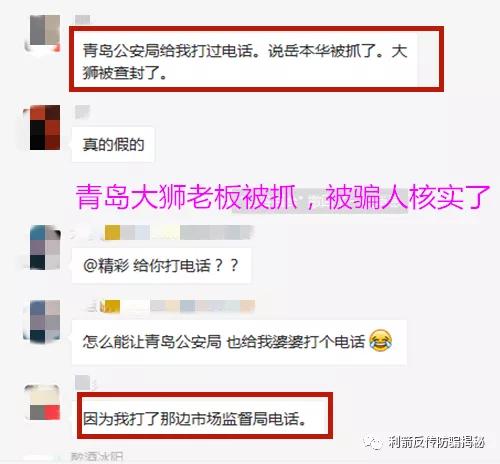This screenshot has height=464, width=500.
Task: Tap blurred nickname above the @精彩 message
Action: click(x=163, y=233)
